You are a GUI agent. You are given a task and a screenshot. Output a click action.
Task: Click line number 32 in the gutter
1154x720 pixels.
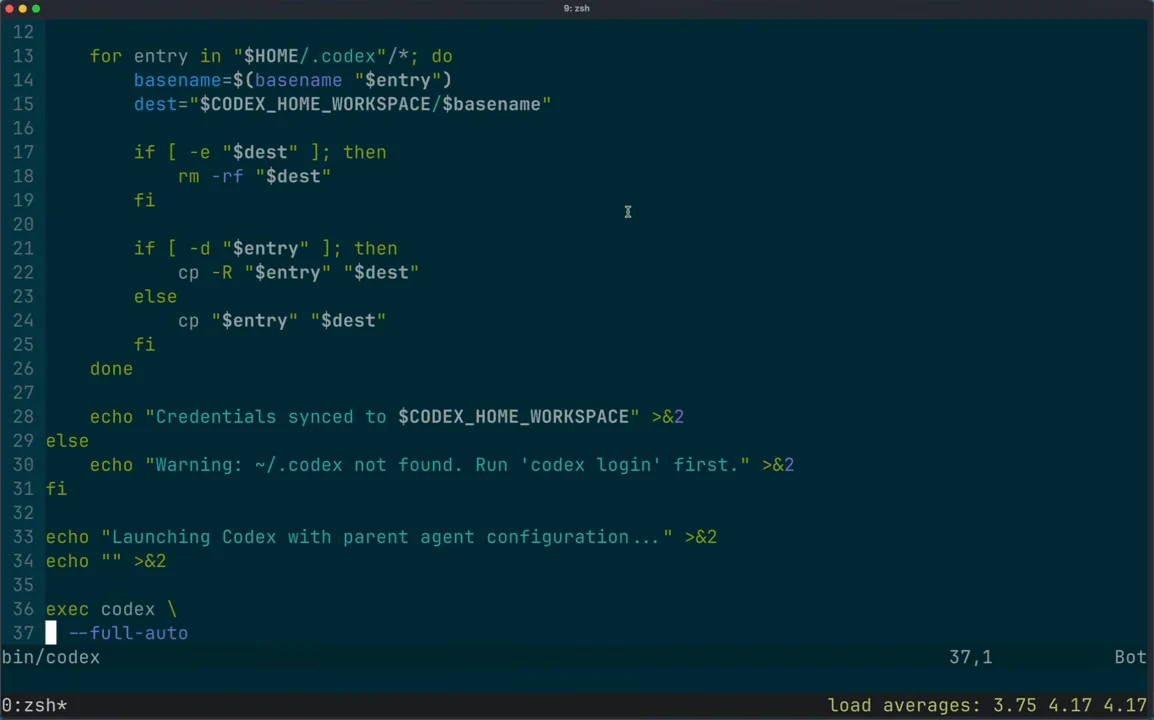24,513
